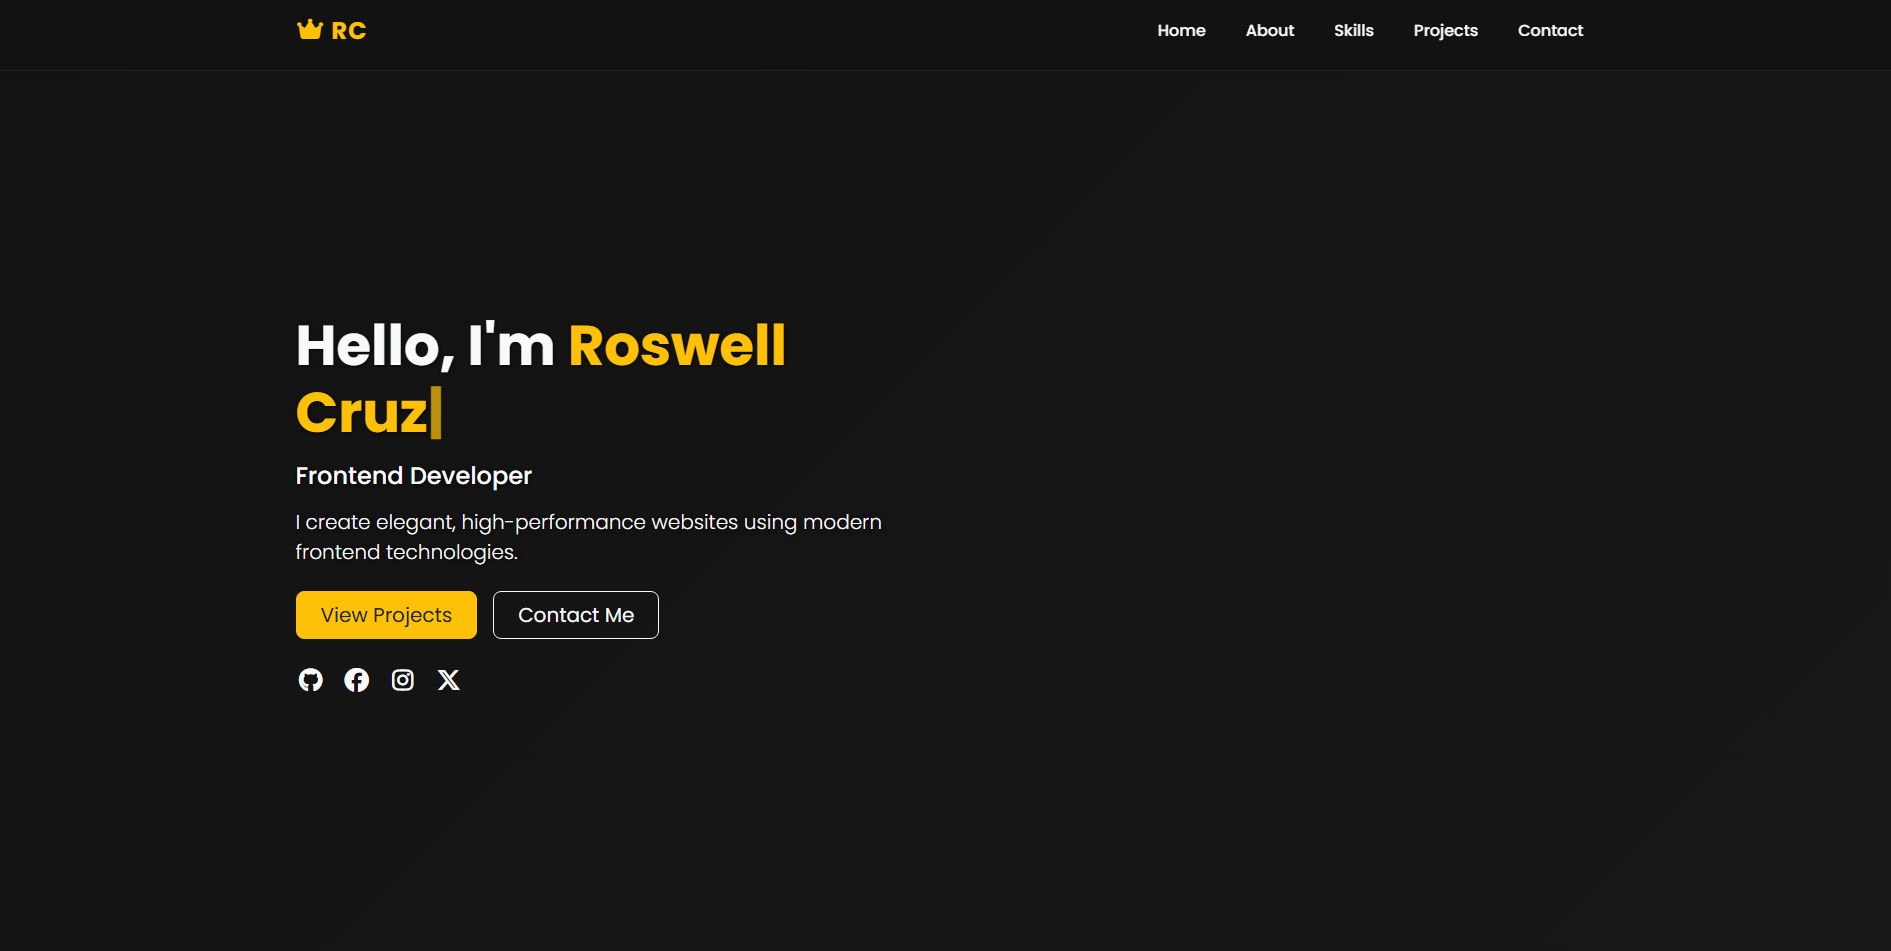Select the X (Twitter) icon
This screenshot has width=1891, height=951.
448,680
